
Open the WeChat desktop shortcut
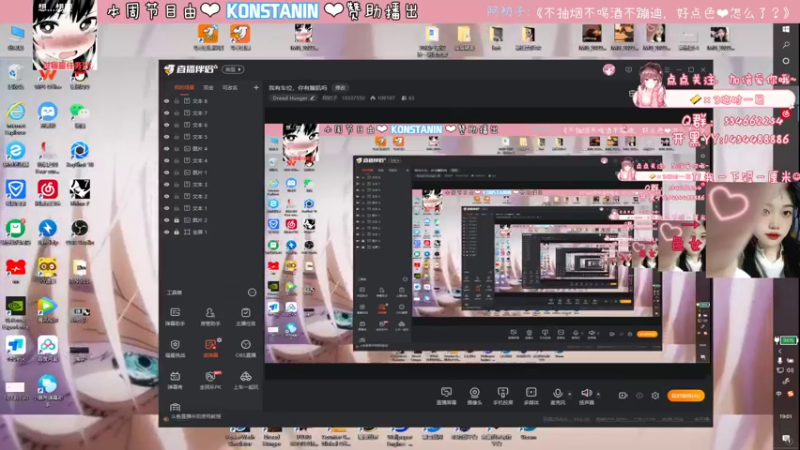tap(79, 115)
